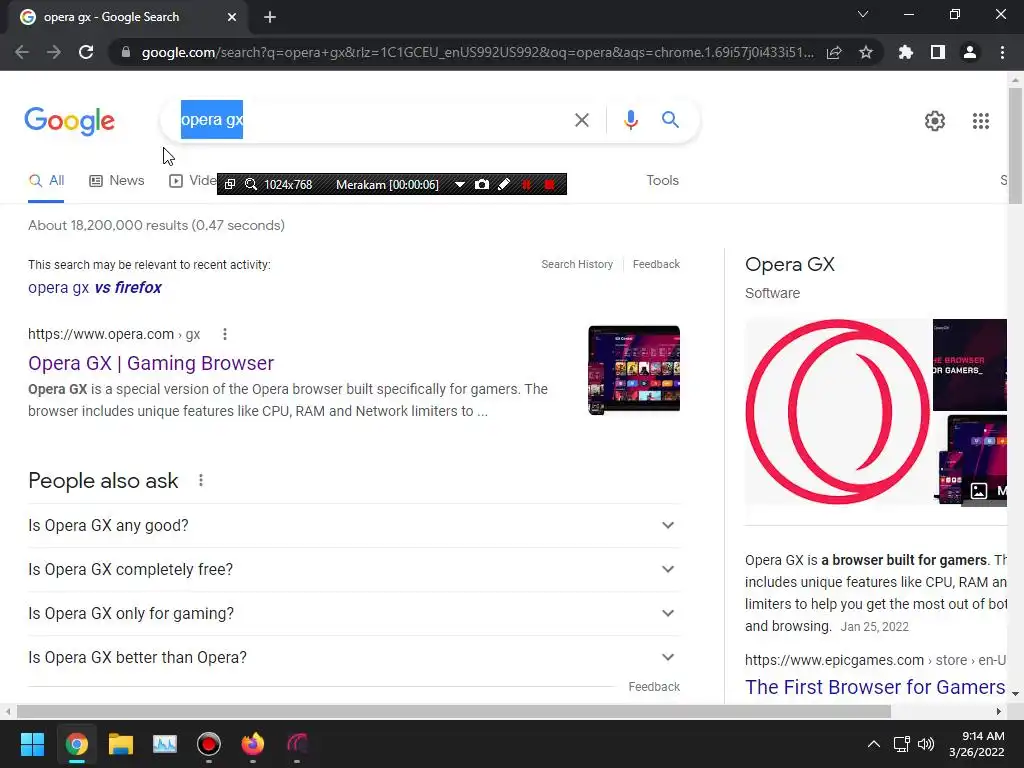Click the Opera GX result thumbnail image

[x=633, y=370]
